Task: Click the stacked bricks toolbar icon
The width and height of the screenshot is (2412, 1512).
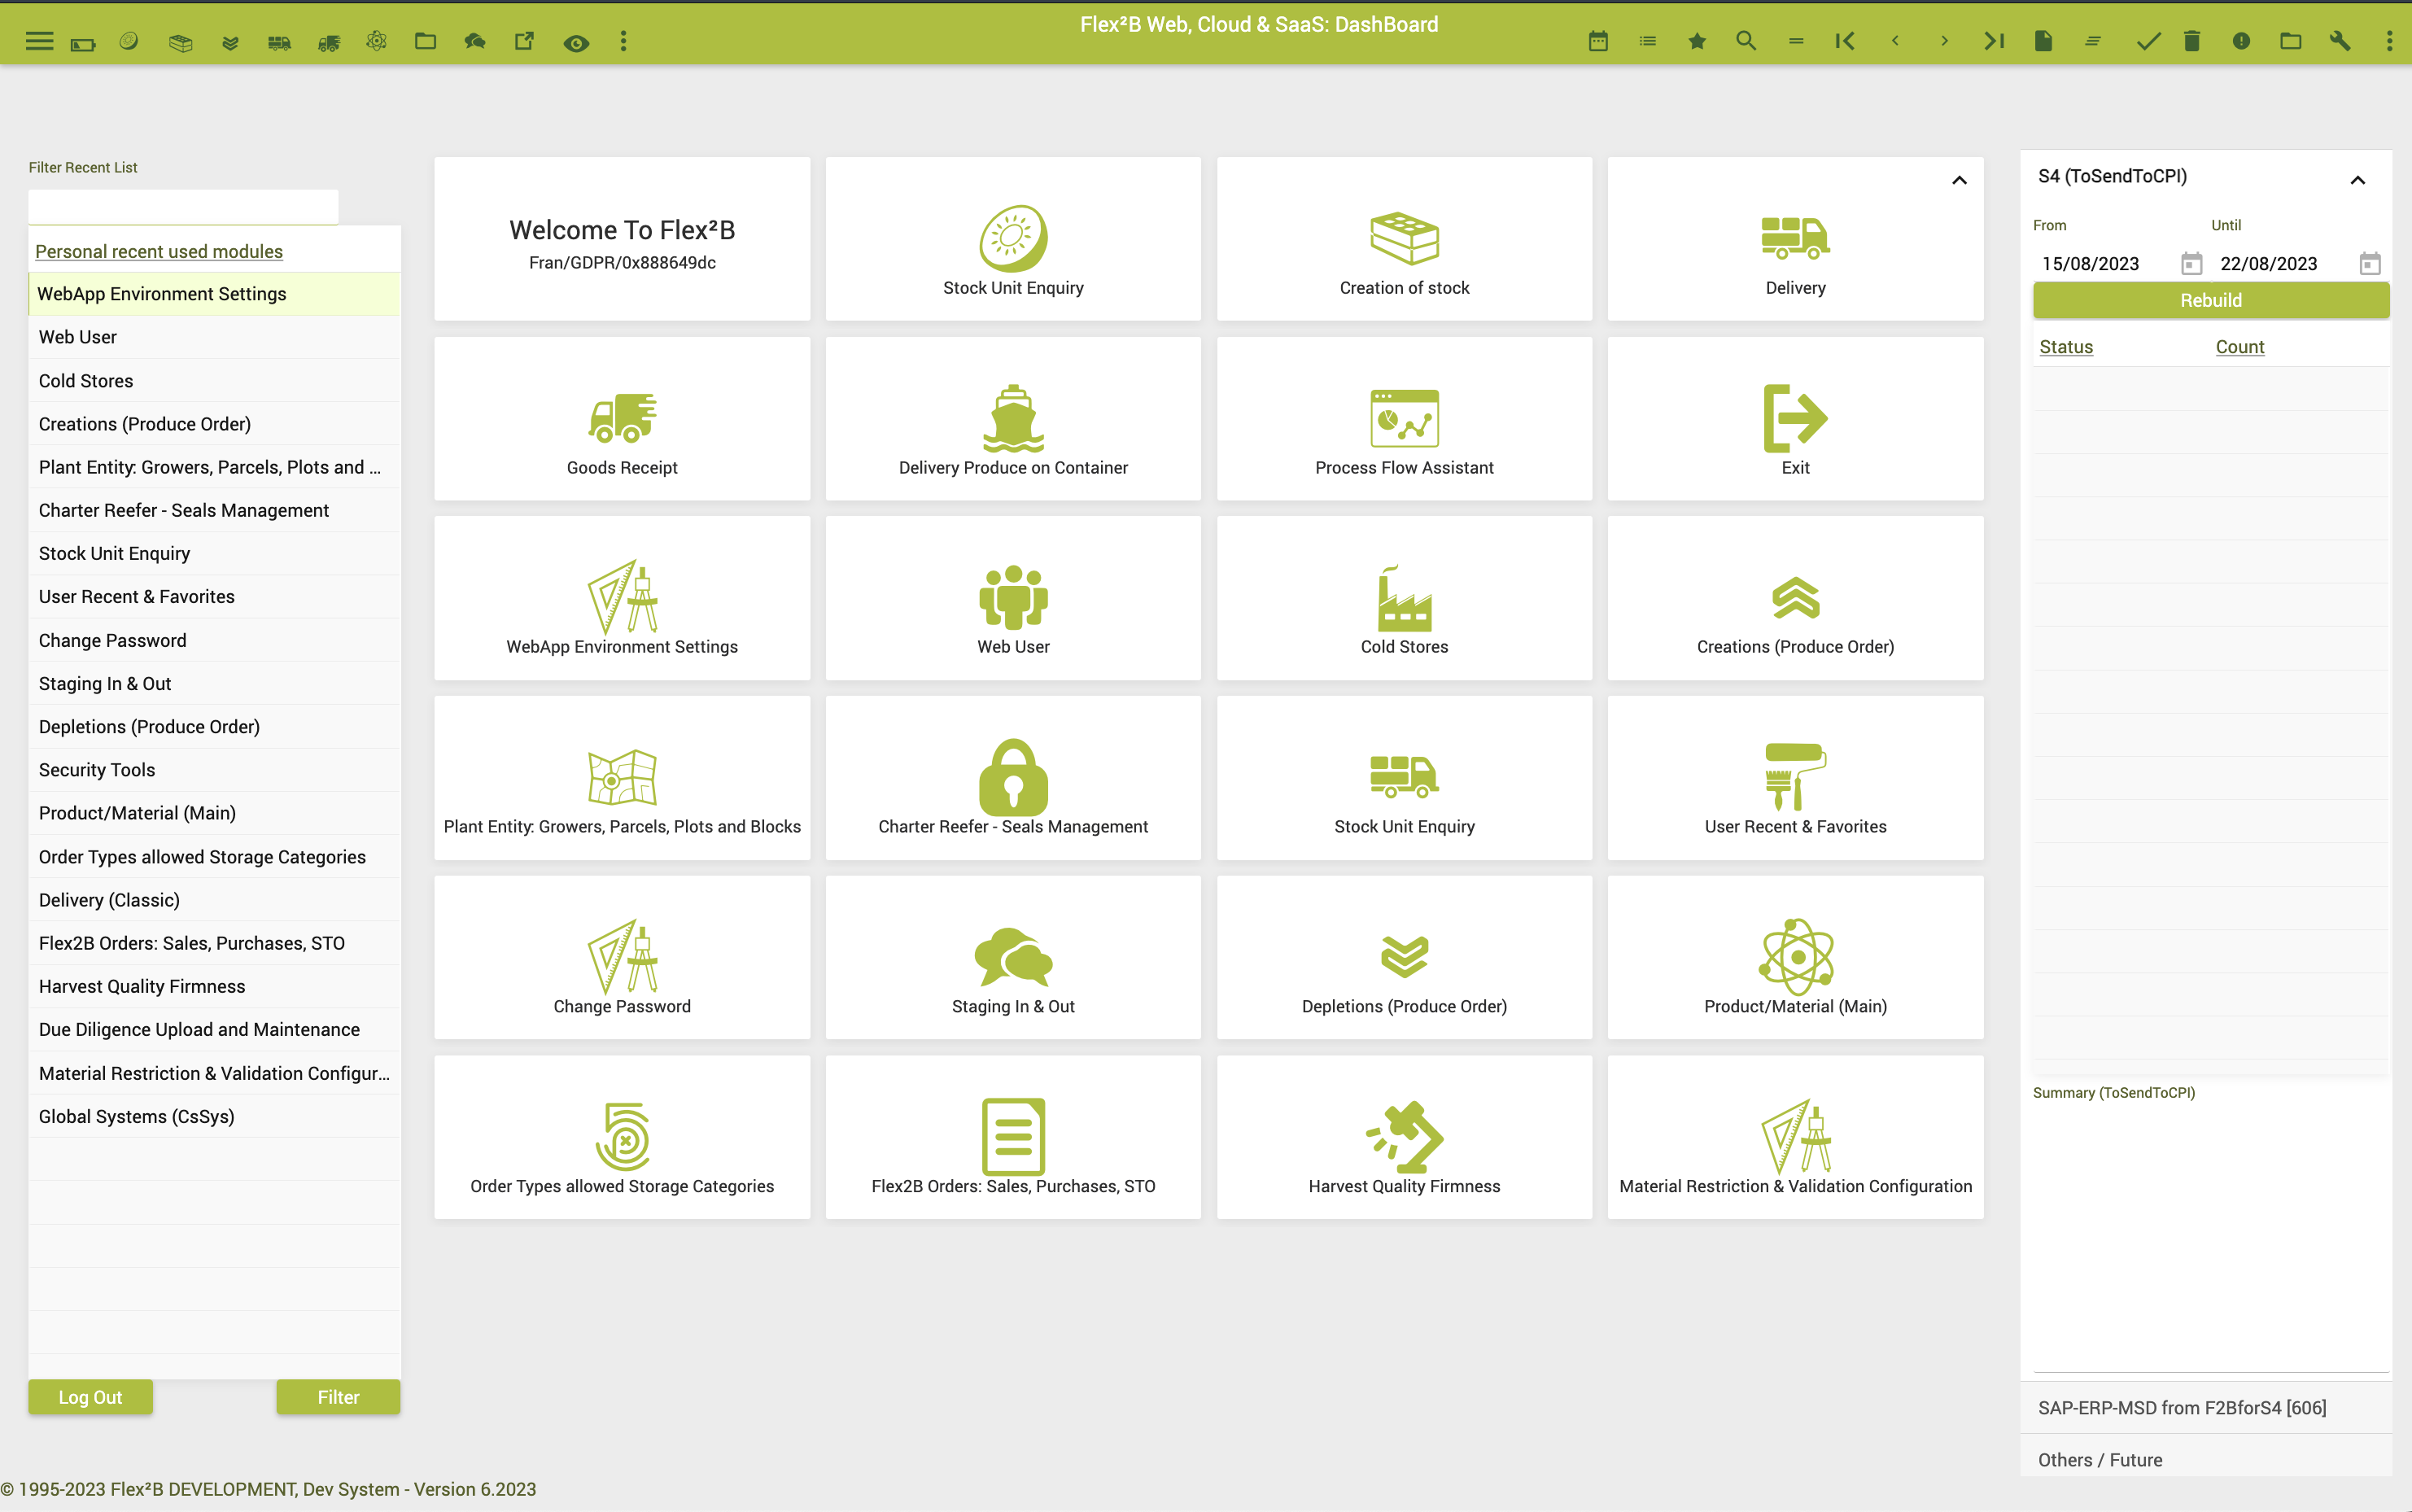Action: tap(180, 42)
